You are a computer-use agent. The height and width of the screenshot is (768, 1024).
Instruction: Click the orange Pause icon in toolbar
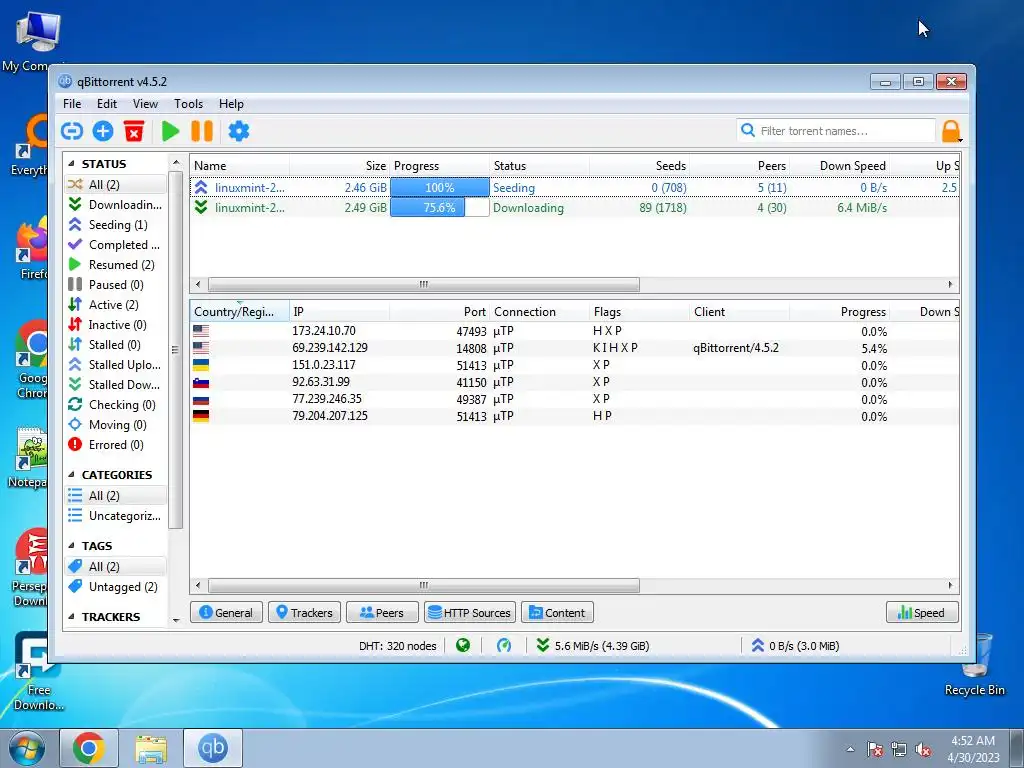coord(202,131)
